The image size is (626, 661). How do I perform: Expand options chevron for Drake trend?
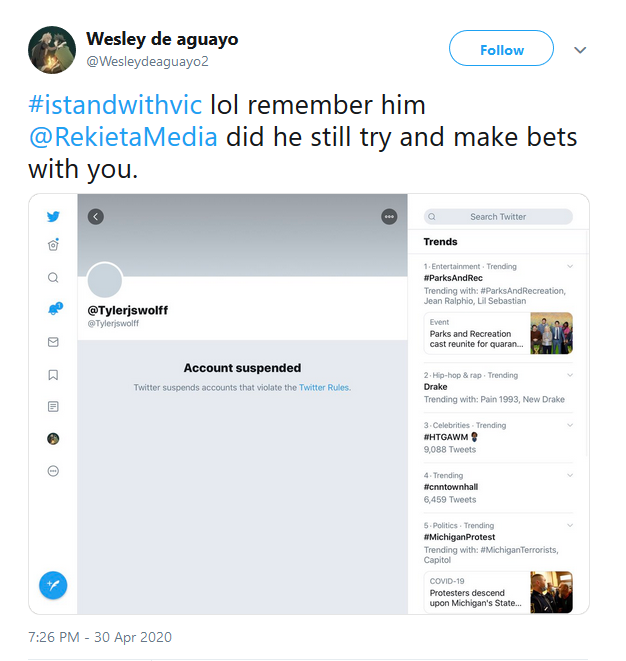pyautogui.click(x=570, y=375)
